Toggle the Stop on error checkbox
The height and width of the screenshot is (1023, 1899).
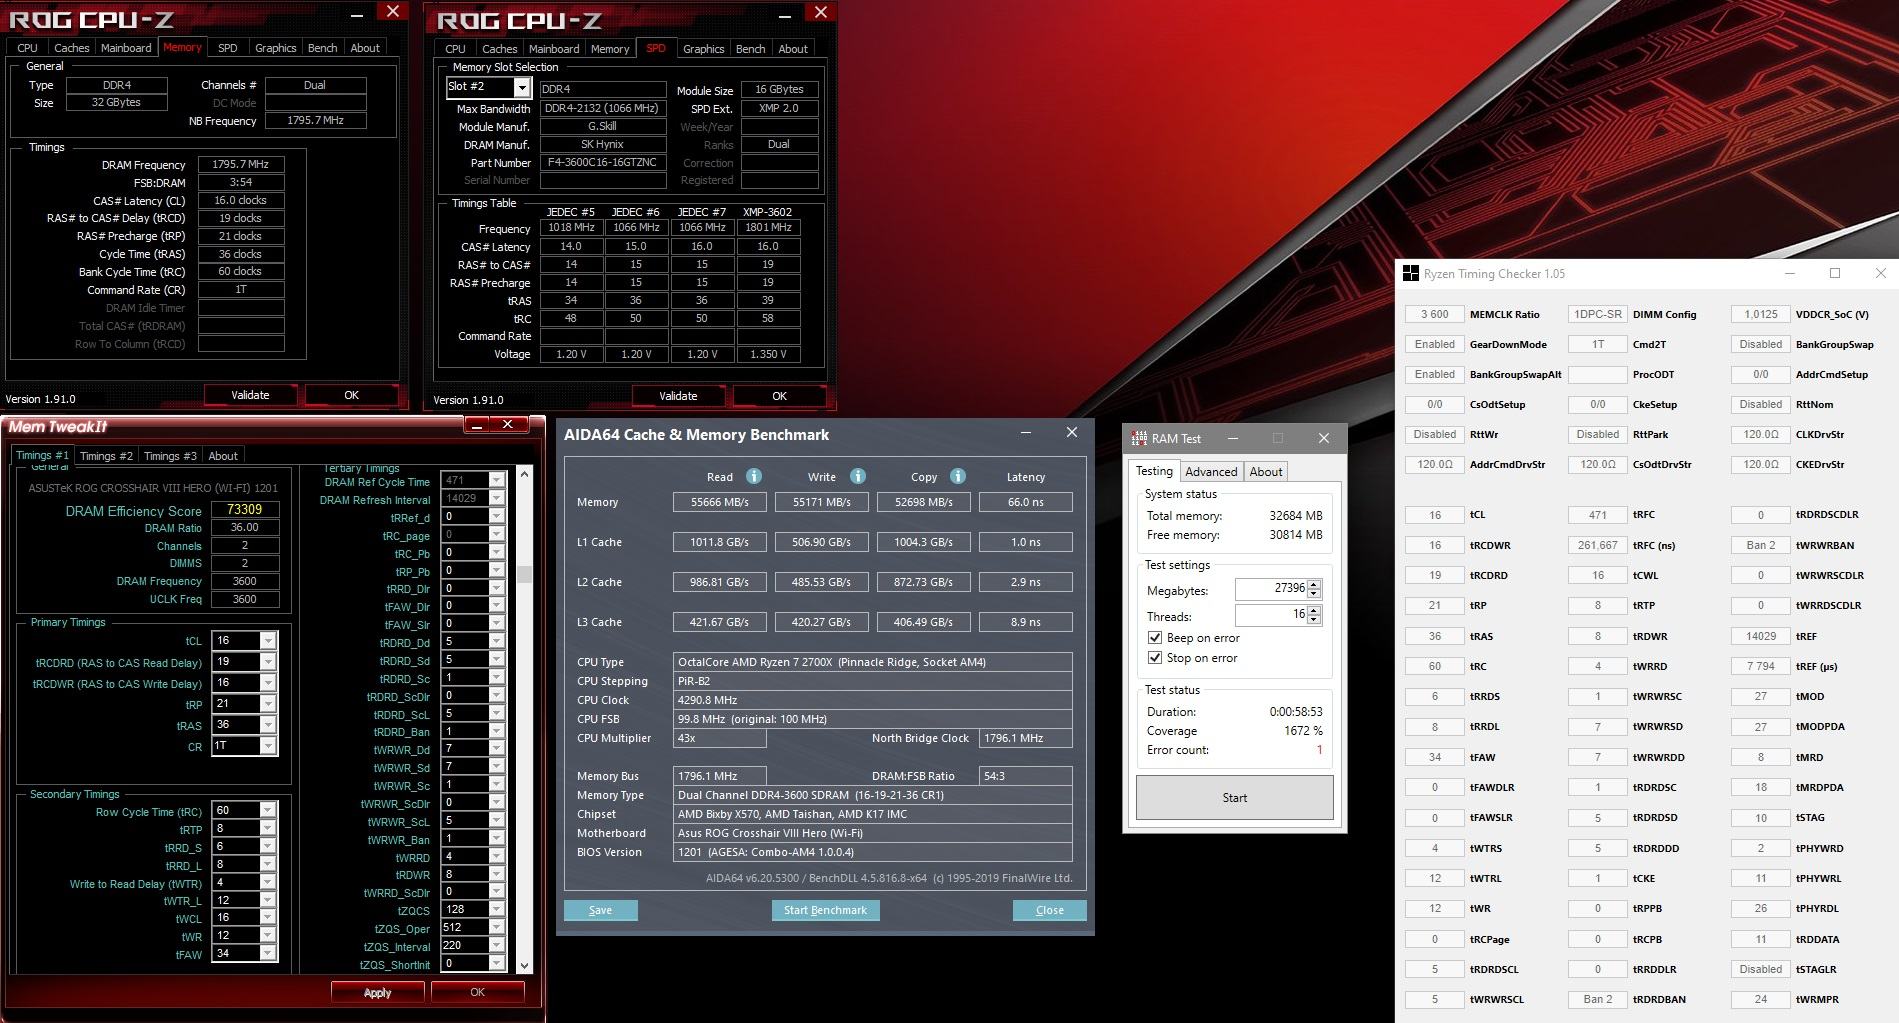1155,657
